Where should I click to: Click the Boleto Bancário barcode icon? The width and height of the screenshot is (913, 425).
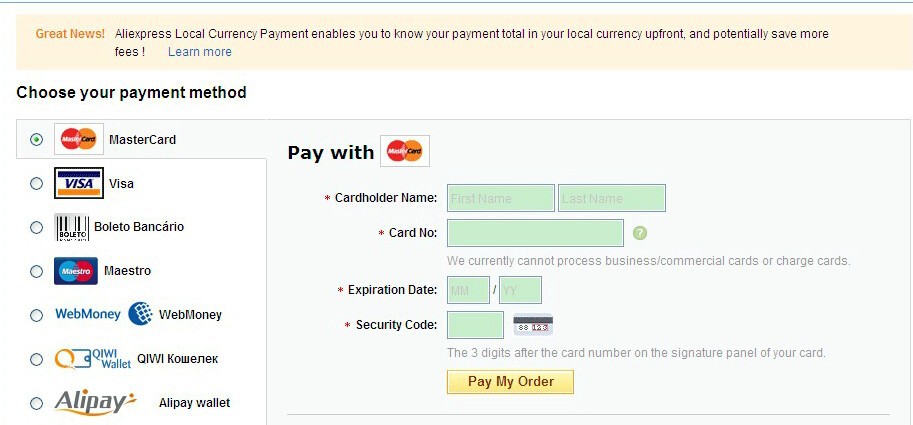pos(72,227)
